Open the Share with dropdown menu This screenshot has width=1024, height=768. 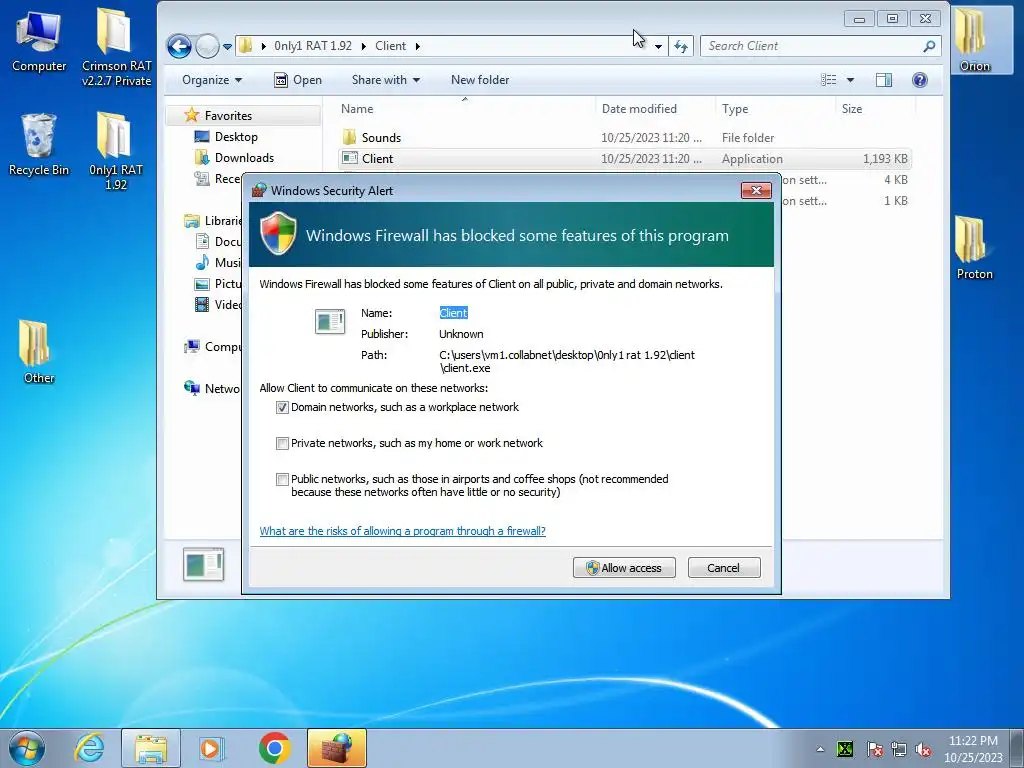pos(385,80)
